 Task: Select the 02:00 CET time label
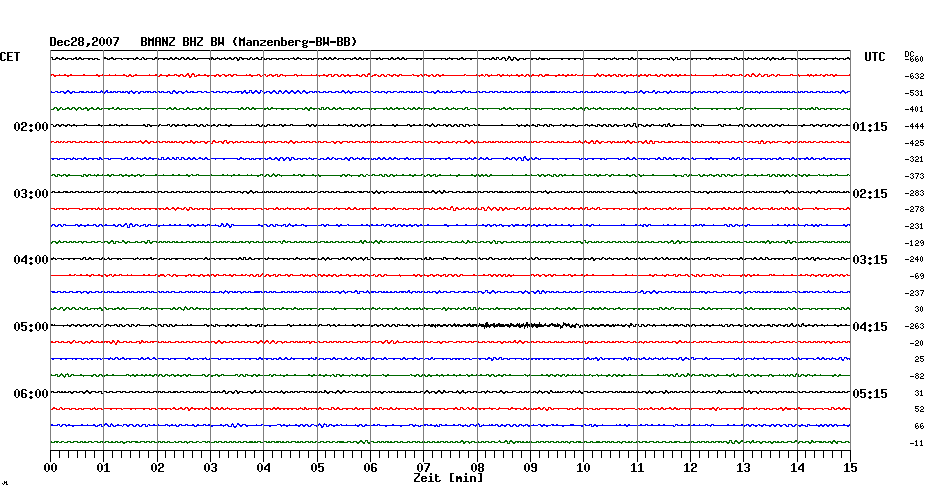pyautogui.click(x=31, y=127)
